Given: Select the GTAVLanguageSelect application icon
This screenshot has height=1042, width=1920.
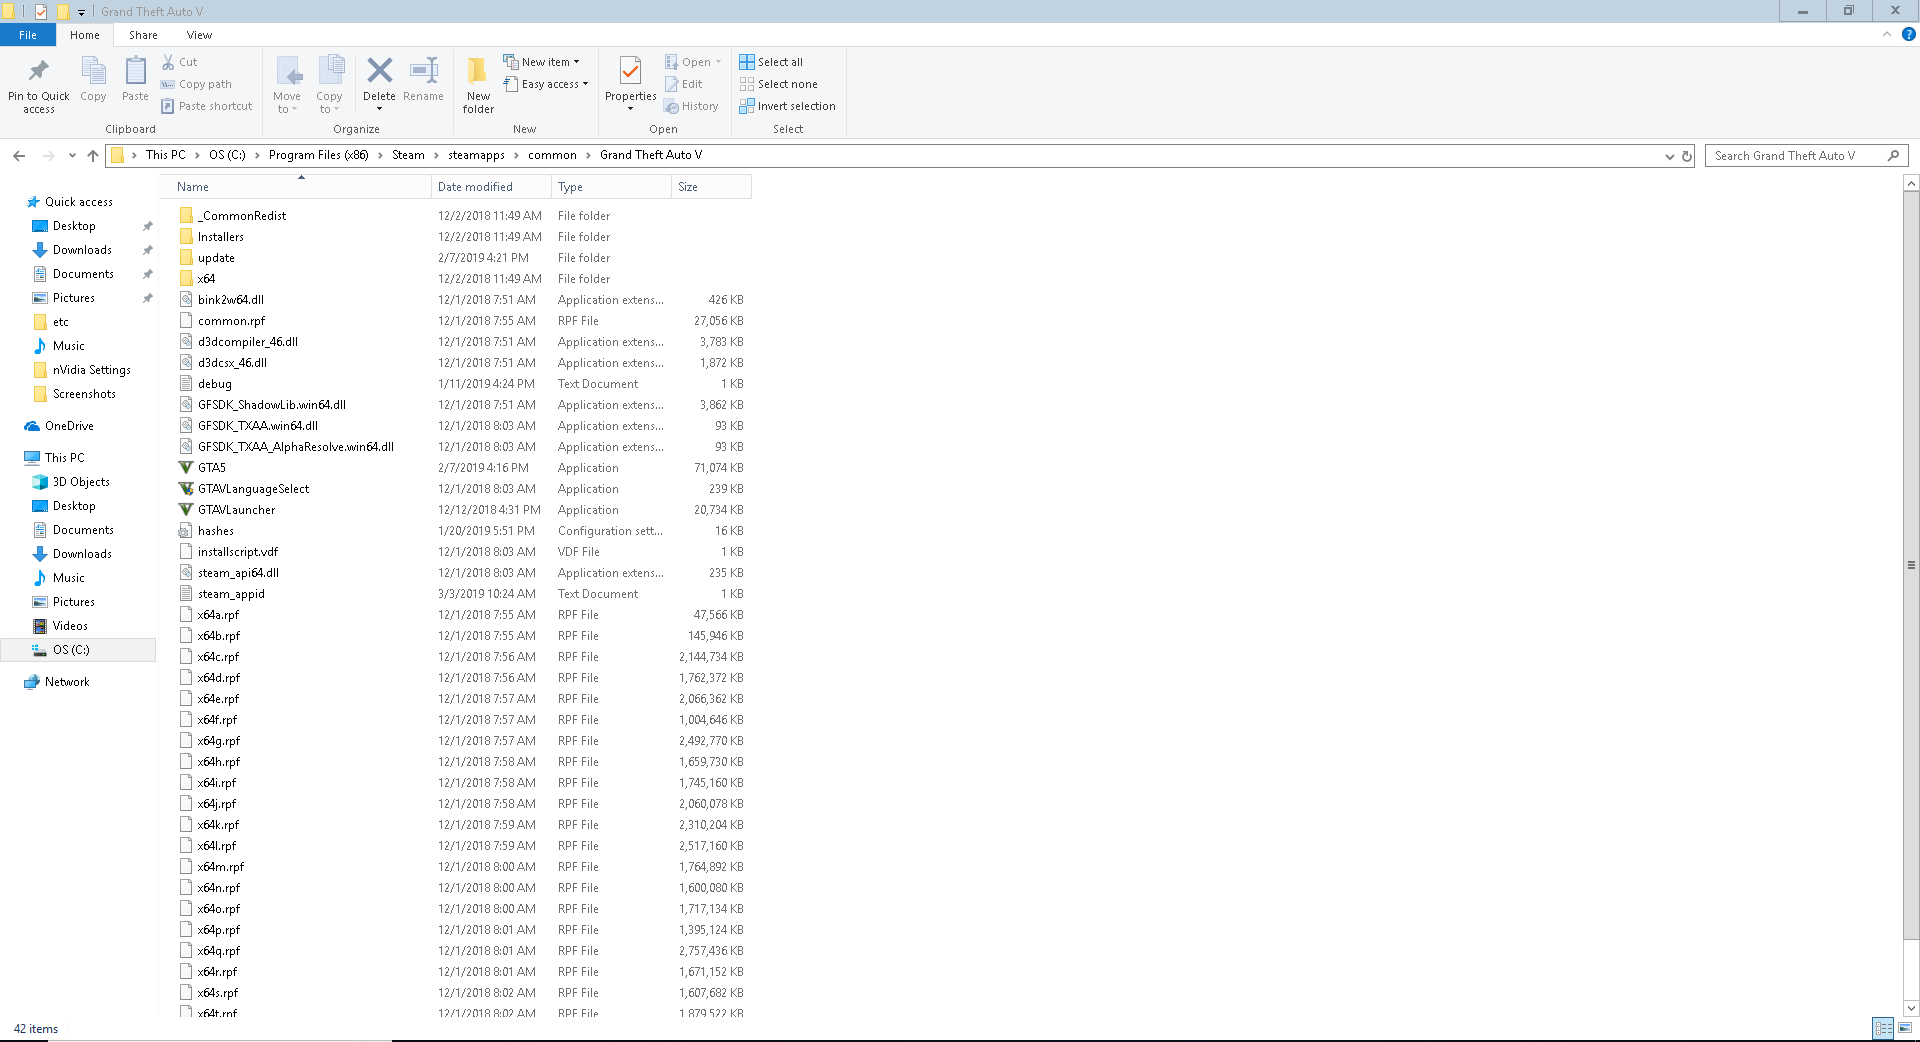Looking at the screenshot, I should tap(186, 489).
